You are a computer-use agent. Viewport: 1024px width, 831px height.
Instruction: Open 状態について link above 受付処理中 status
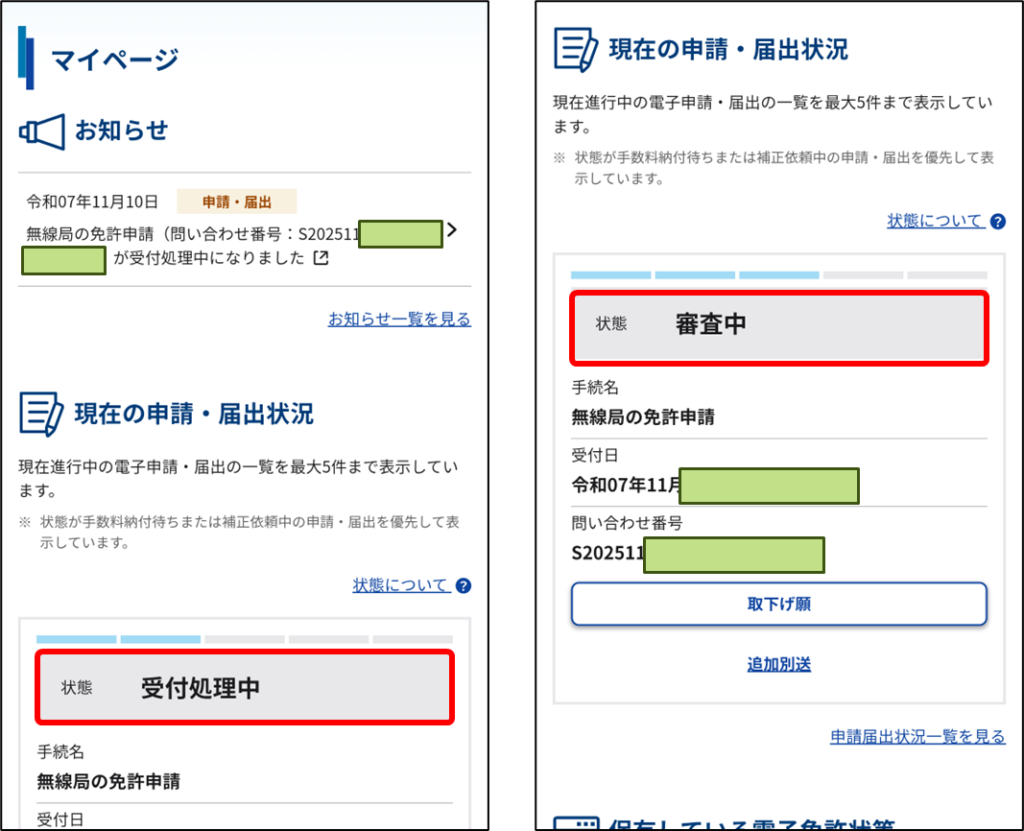(x=401, y=585)
